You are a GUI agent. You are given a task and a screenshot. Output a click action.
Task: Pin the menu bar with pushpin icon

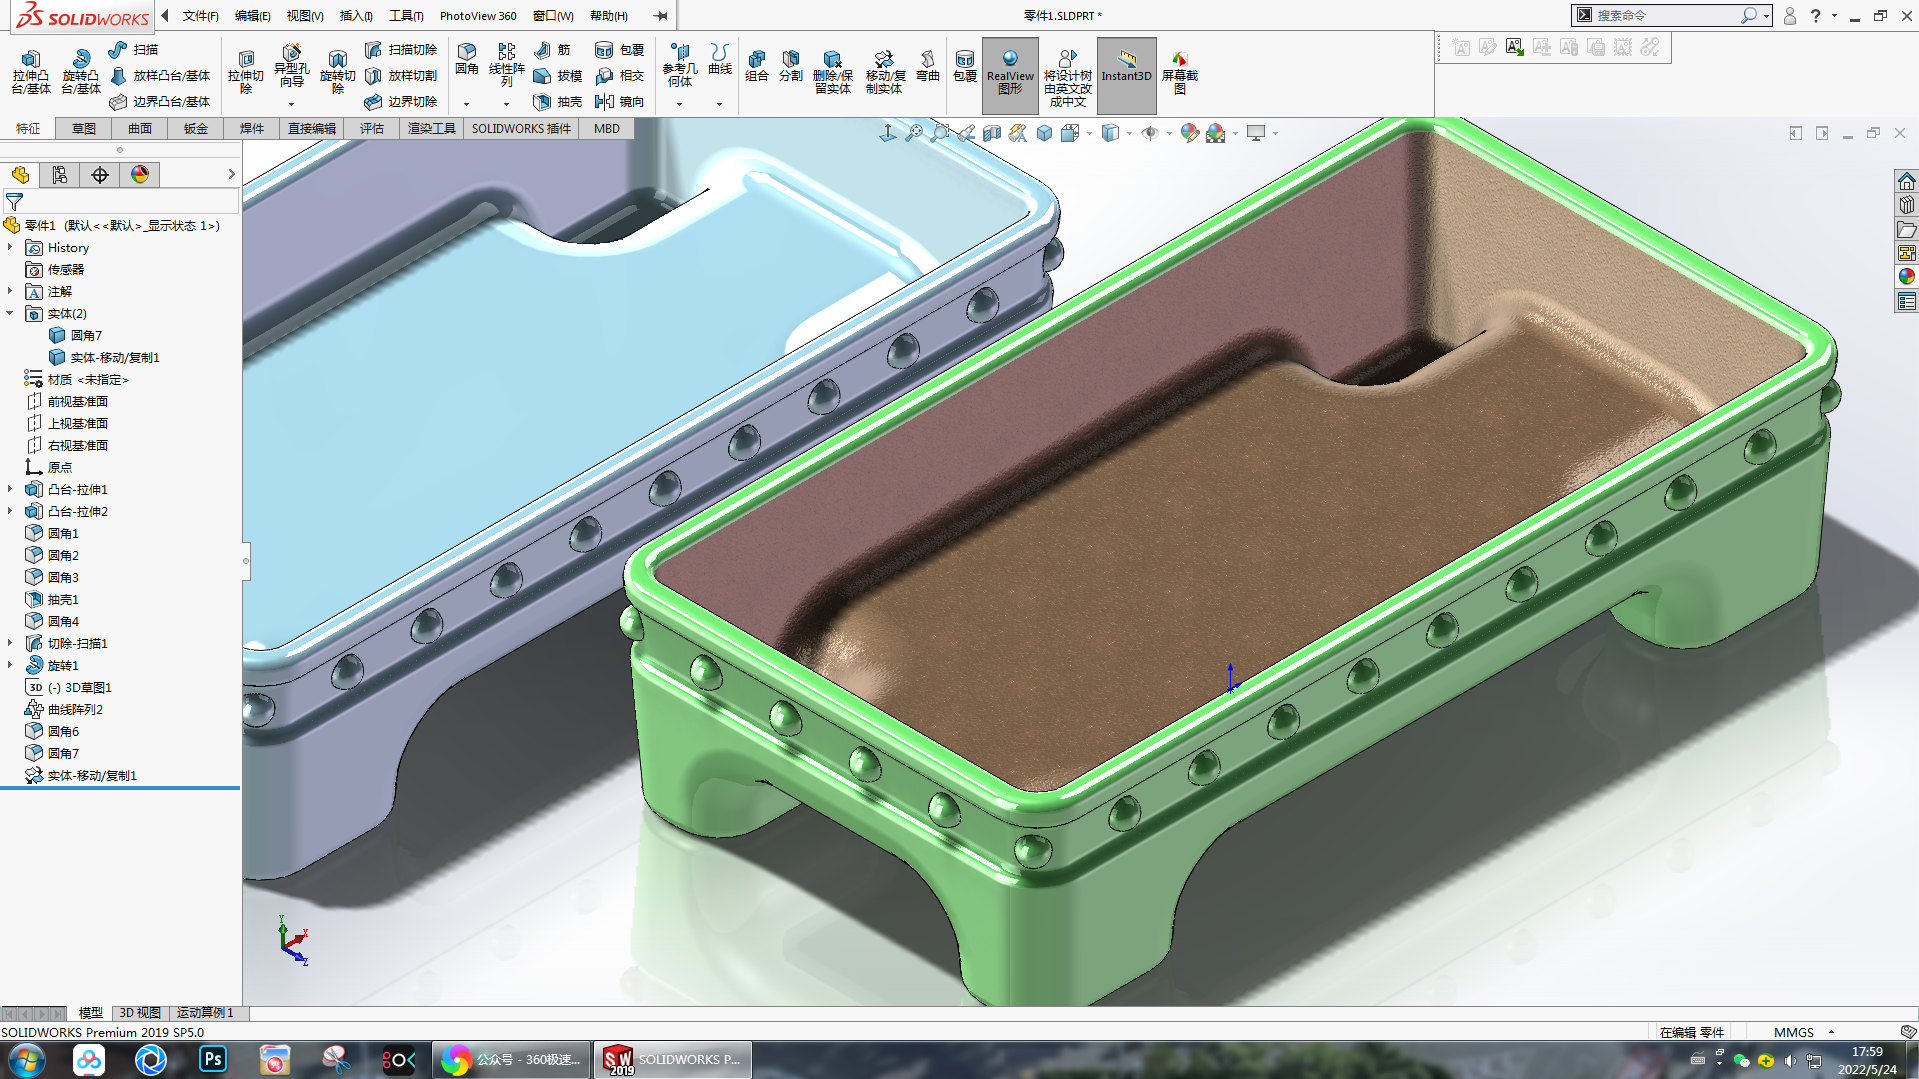point(661,16)
